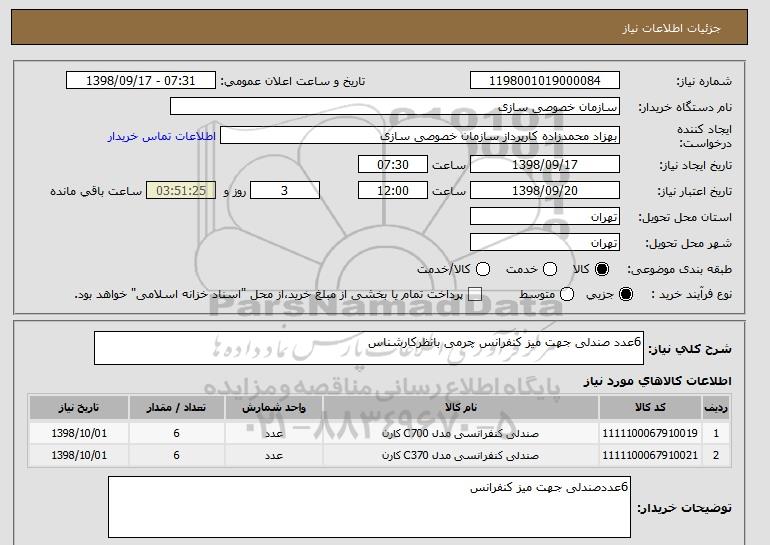
Task: Click product code 1111100067910021
Action: (650, 456)
